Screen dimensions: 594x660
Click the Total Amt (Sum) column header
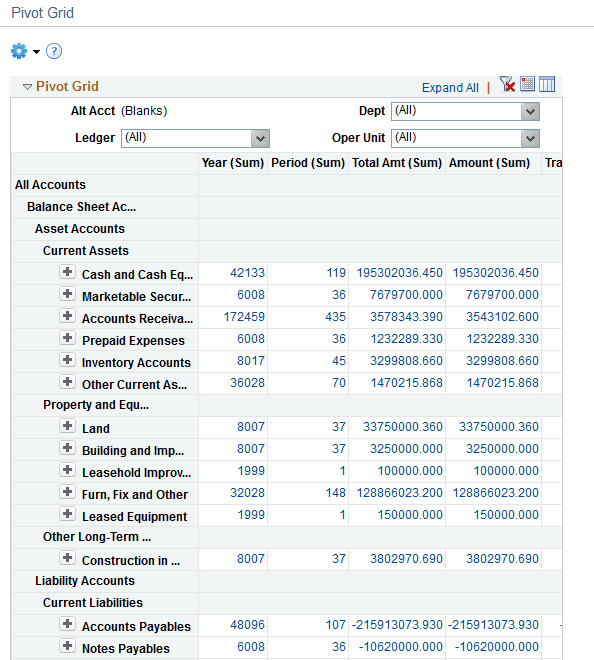coord(397,163)
